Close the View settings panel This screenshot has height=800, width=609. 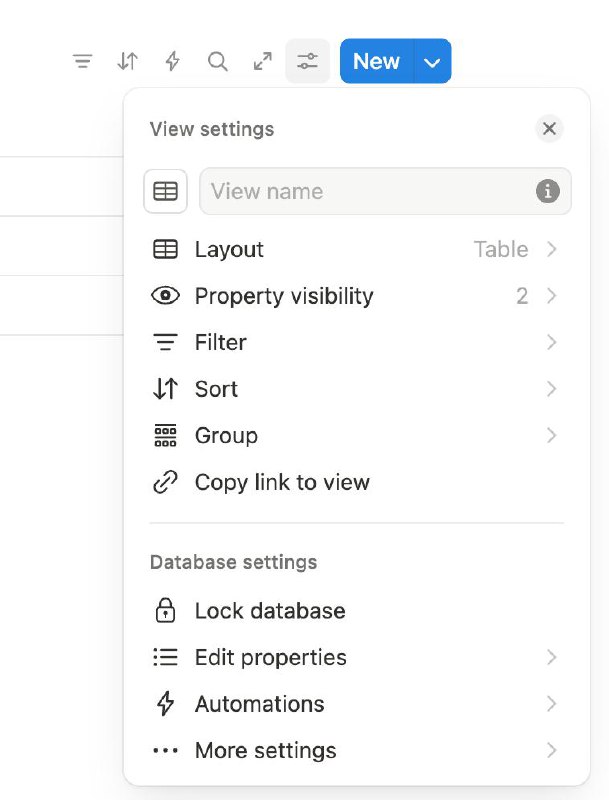coord(549,129)
